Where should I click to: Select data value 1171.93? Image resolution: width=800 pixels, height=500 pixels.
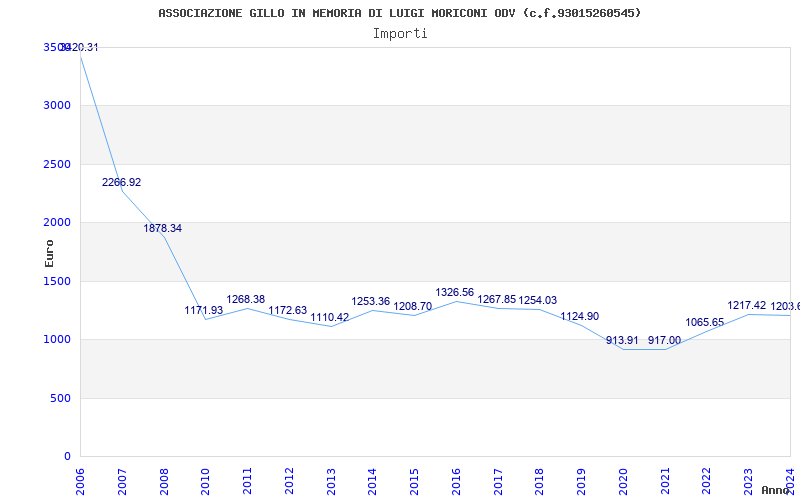[204, 310]
